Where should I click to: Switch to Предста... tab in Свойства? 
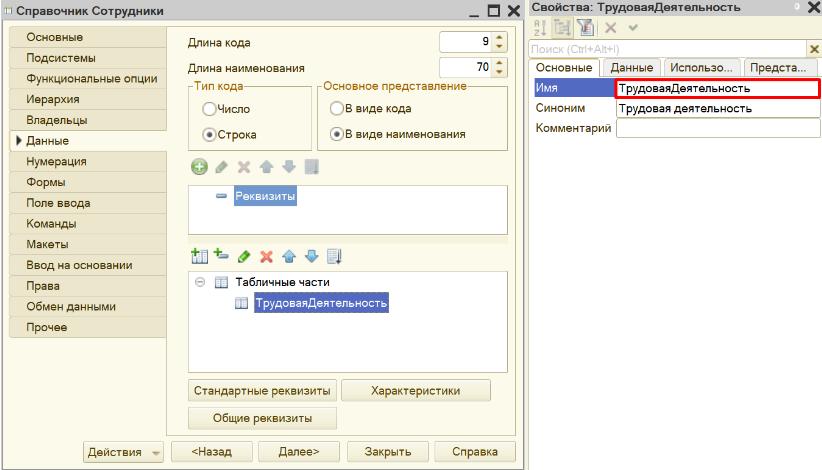(x=779, y=68)
